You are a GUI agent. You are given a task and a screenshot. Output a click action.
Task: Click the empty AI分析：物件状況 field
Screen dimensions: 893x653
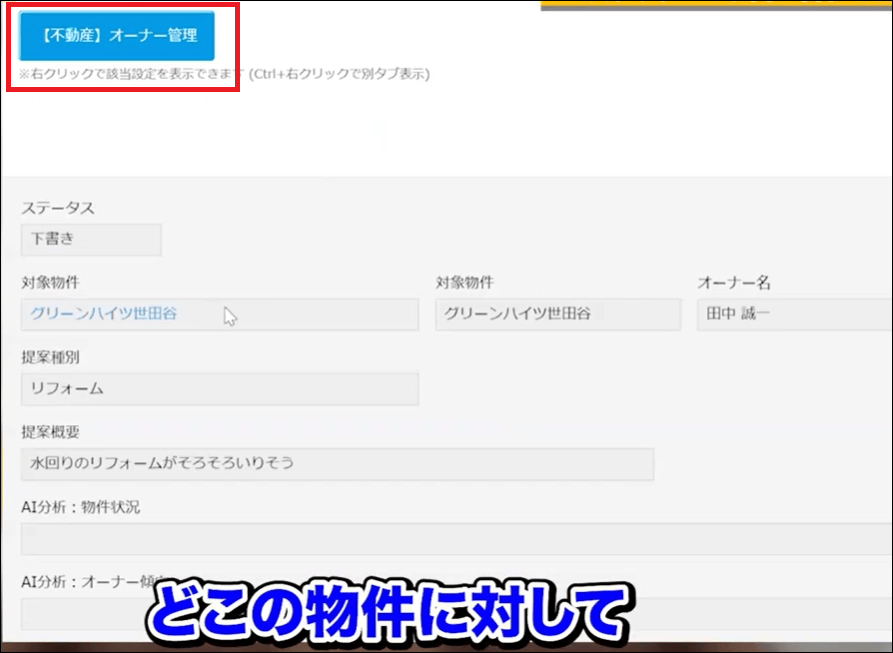point(337,540)
